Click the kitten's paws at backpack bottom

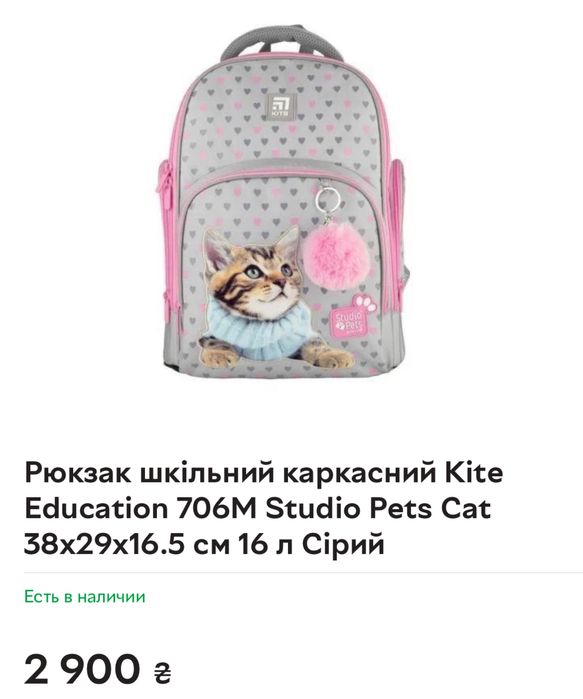tap(274, 351)
